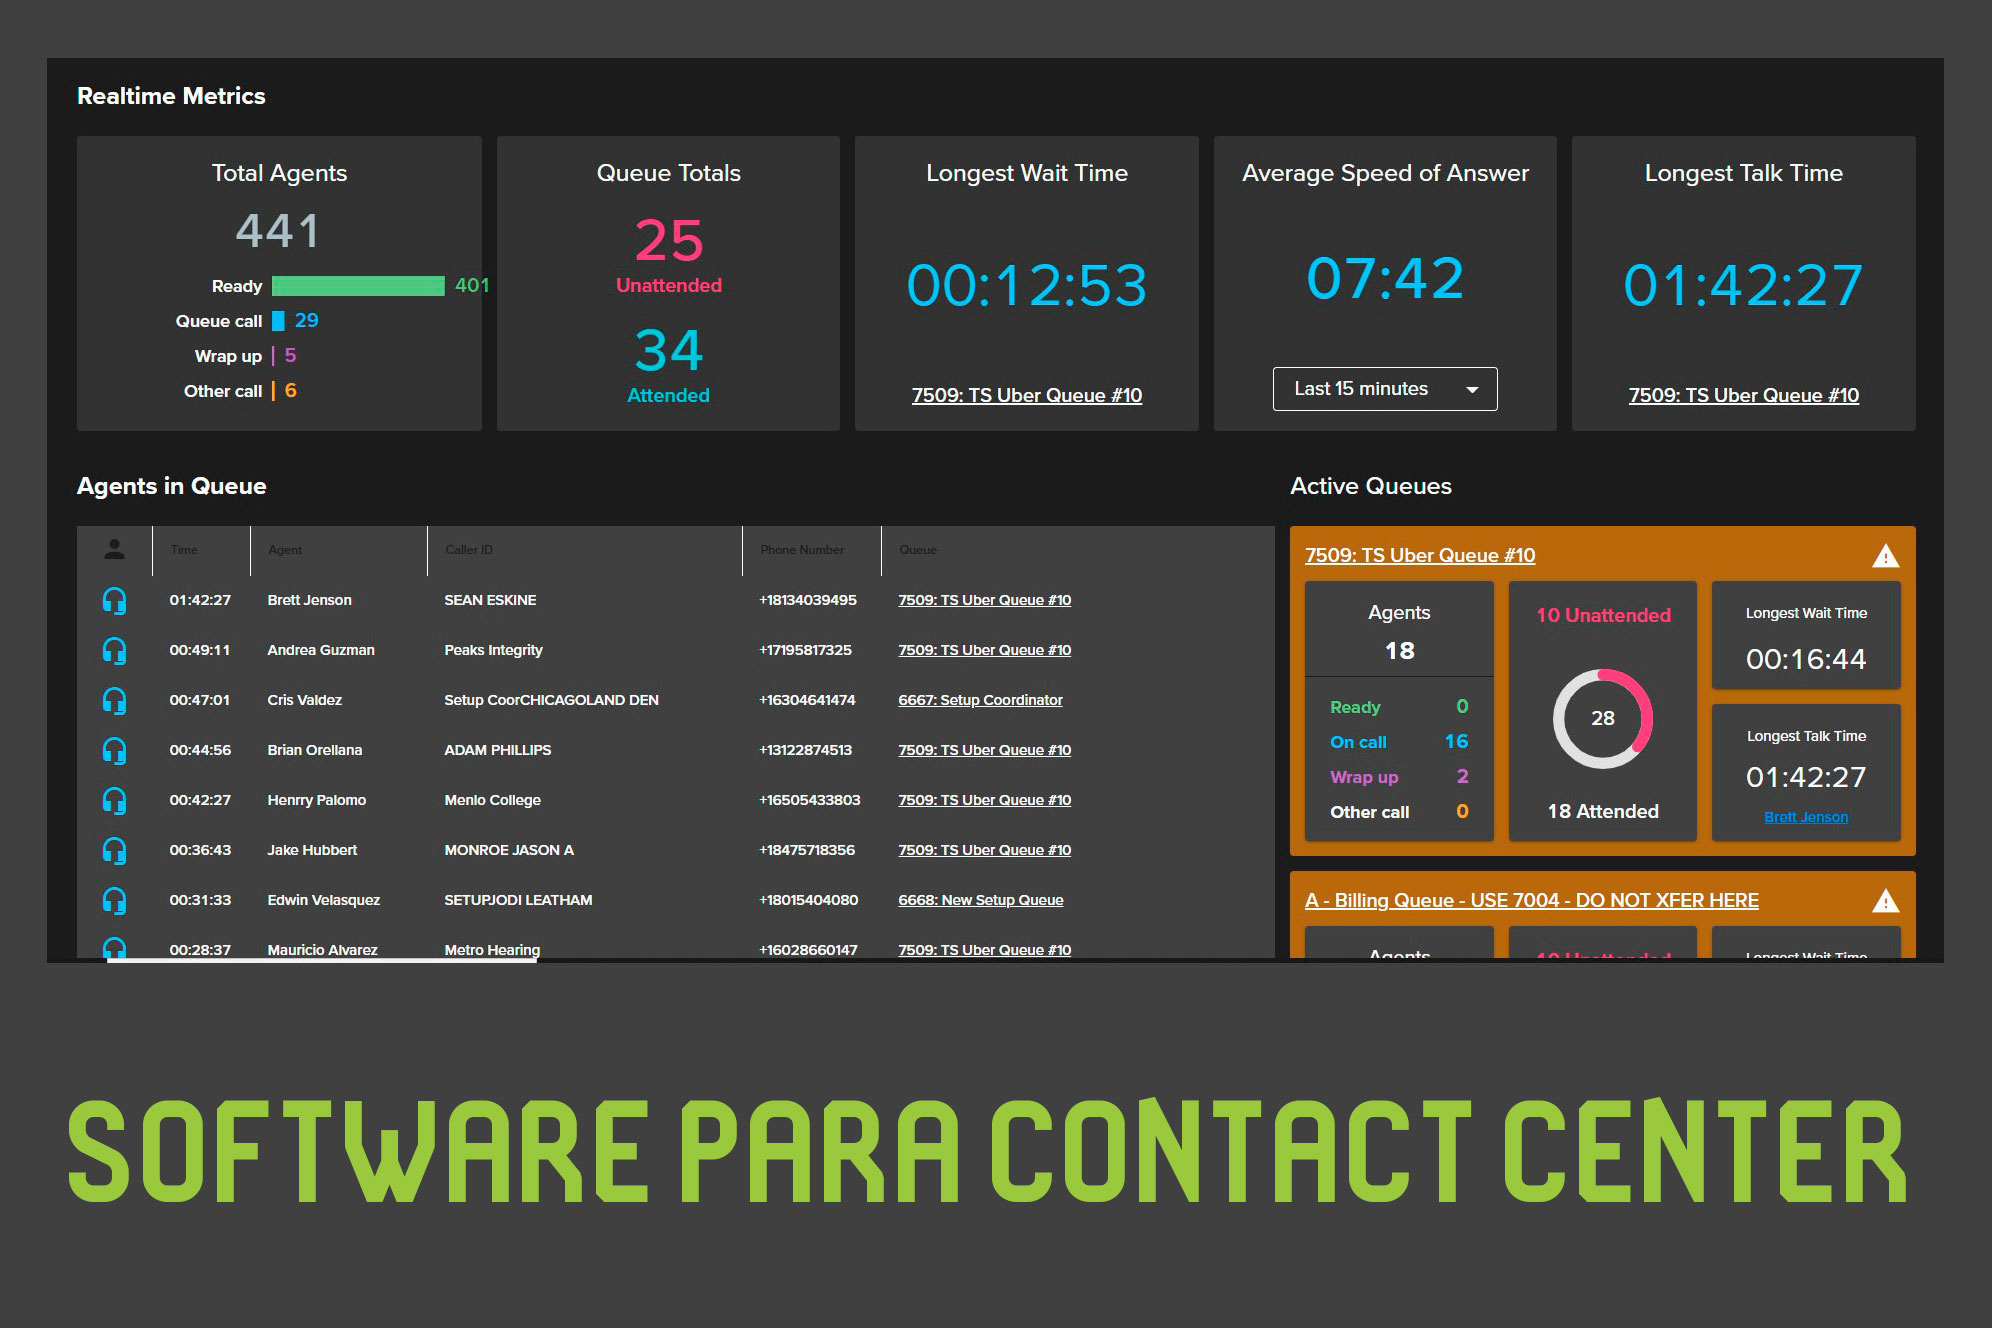Click the warning triangle on TS Uber Queue card
The width and height of the screenshot is (1992, 1328).
[x=1885, y=556]
